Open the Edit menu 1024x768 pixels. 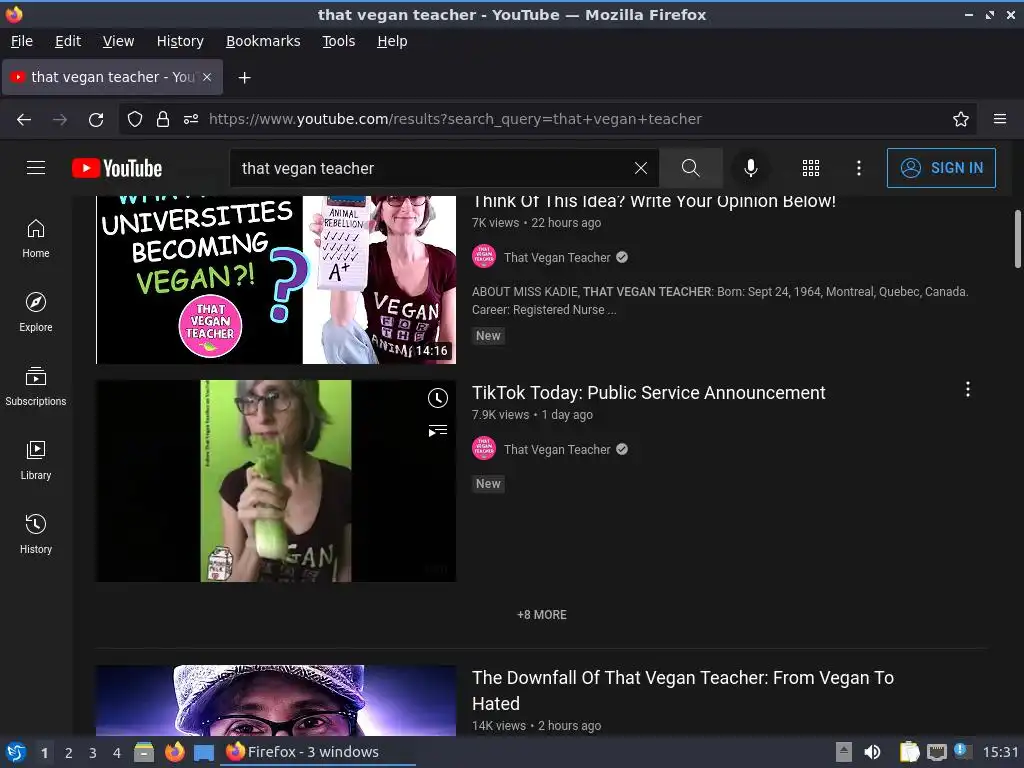[68, 41]
